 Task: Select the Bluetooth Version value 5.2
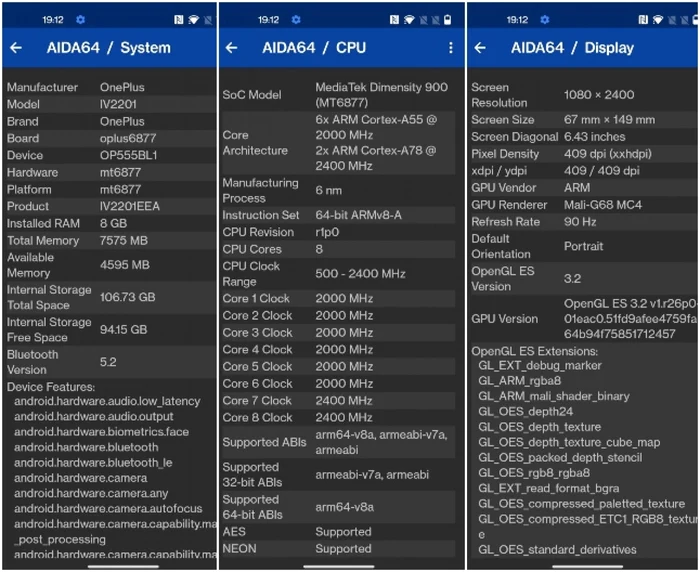pyautogui.click(x=108, y=362)
